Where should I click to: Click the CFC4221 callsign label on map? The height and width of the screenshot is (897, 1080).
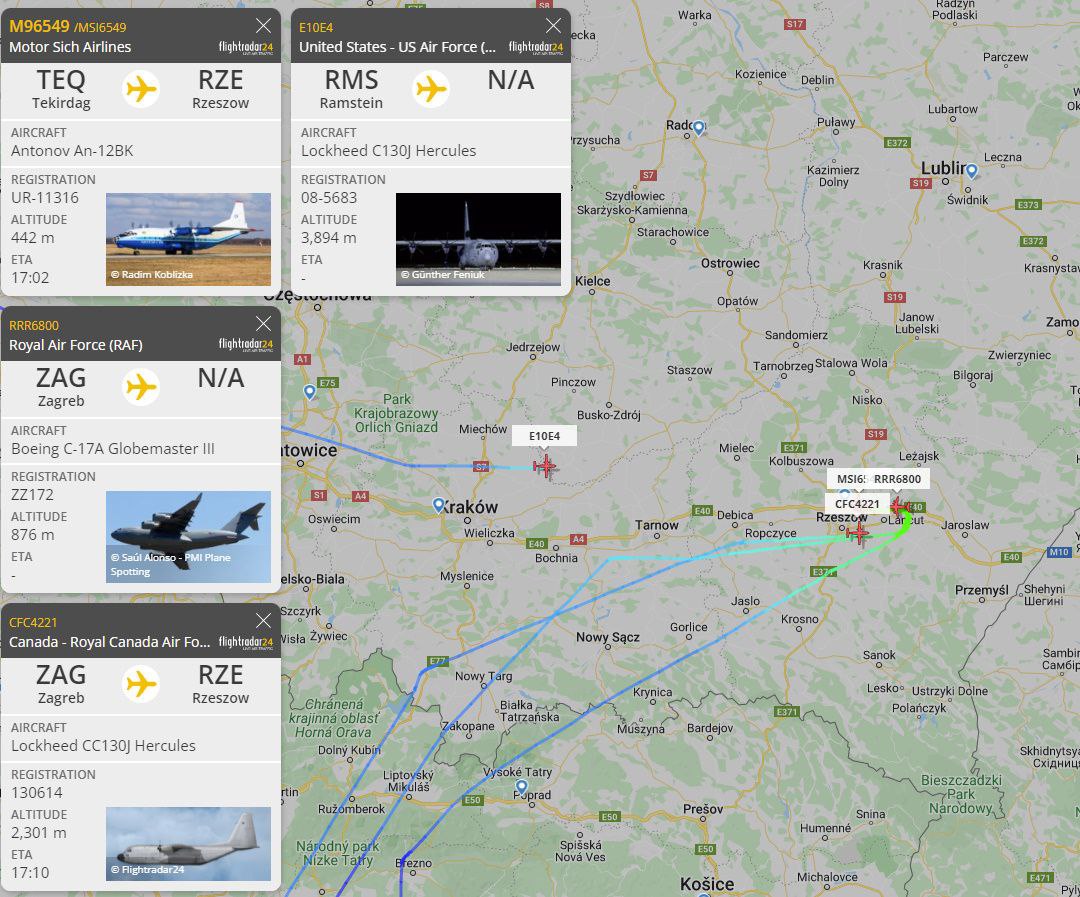[857, 504]
